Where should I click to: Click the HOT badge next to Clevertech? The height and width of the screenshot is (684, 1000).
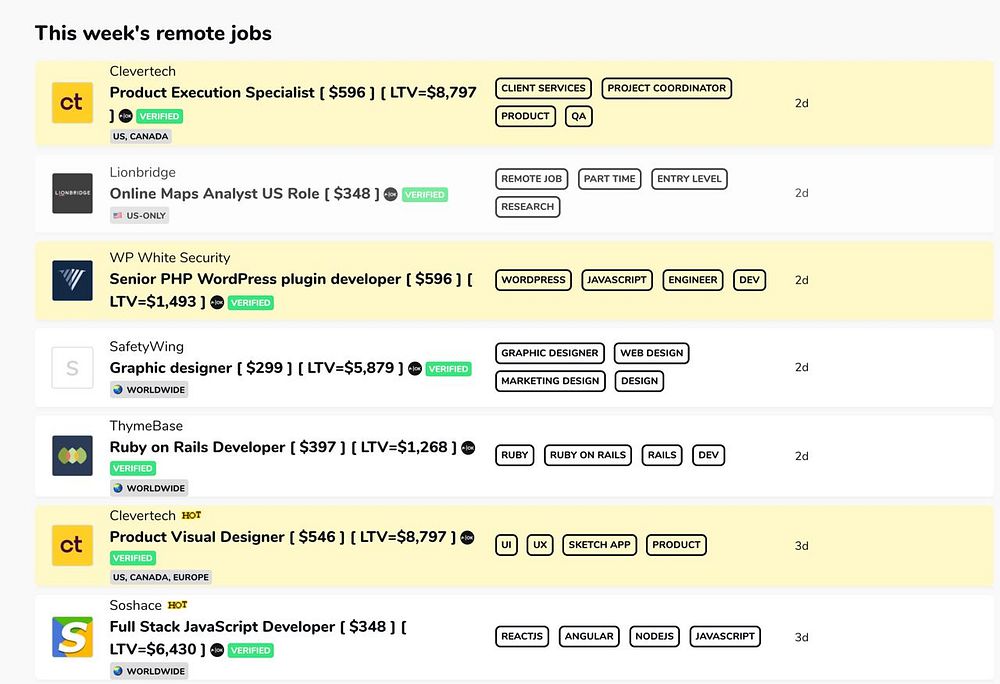point(191,515)
